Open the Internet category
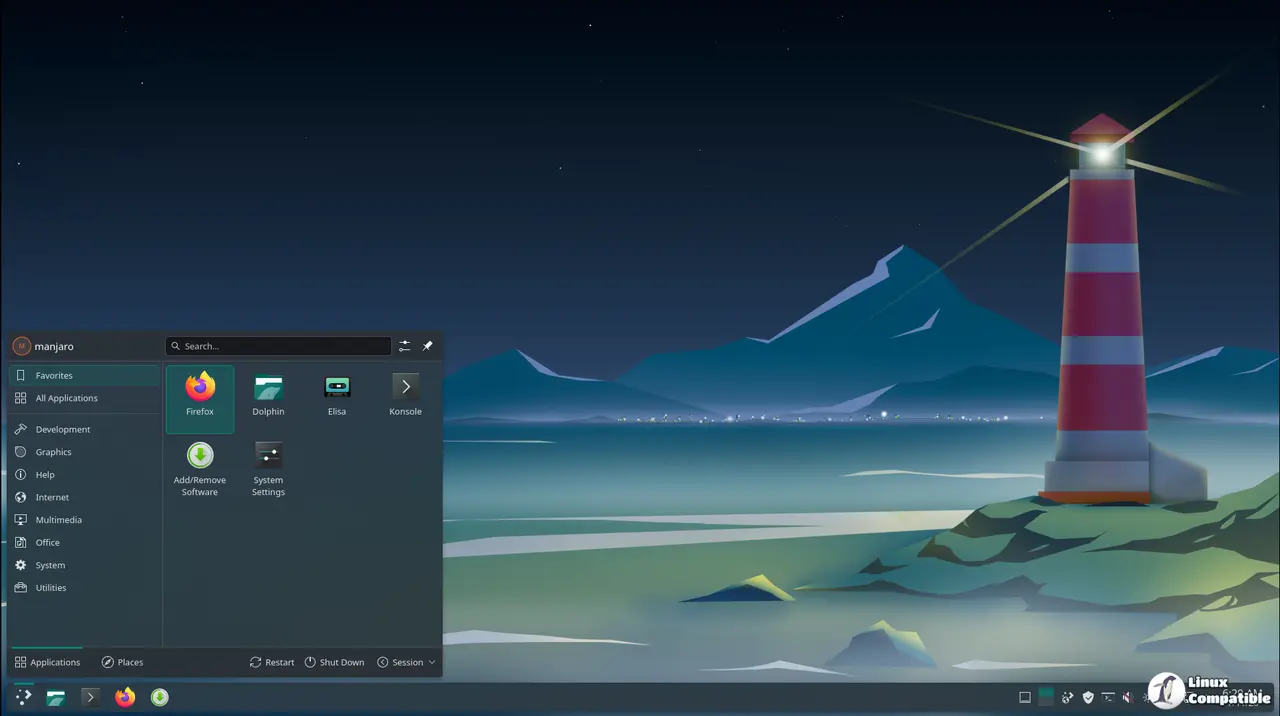1280x716 pixels. click(x=84, y=497)
